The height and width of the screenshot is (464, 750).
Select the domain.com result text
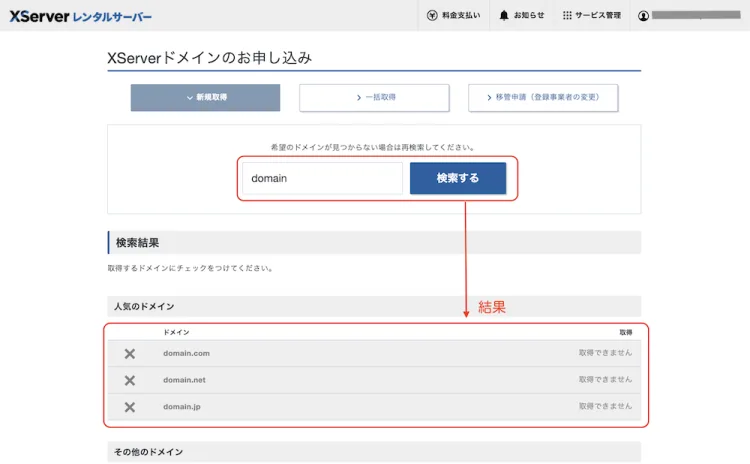(x=186, y=354)
